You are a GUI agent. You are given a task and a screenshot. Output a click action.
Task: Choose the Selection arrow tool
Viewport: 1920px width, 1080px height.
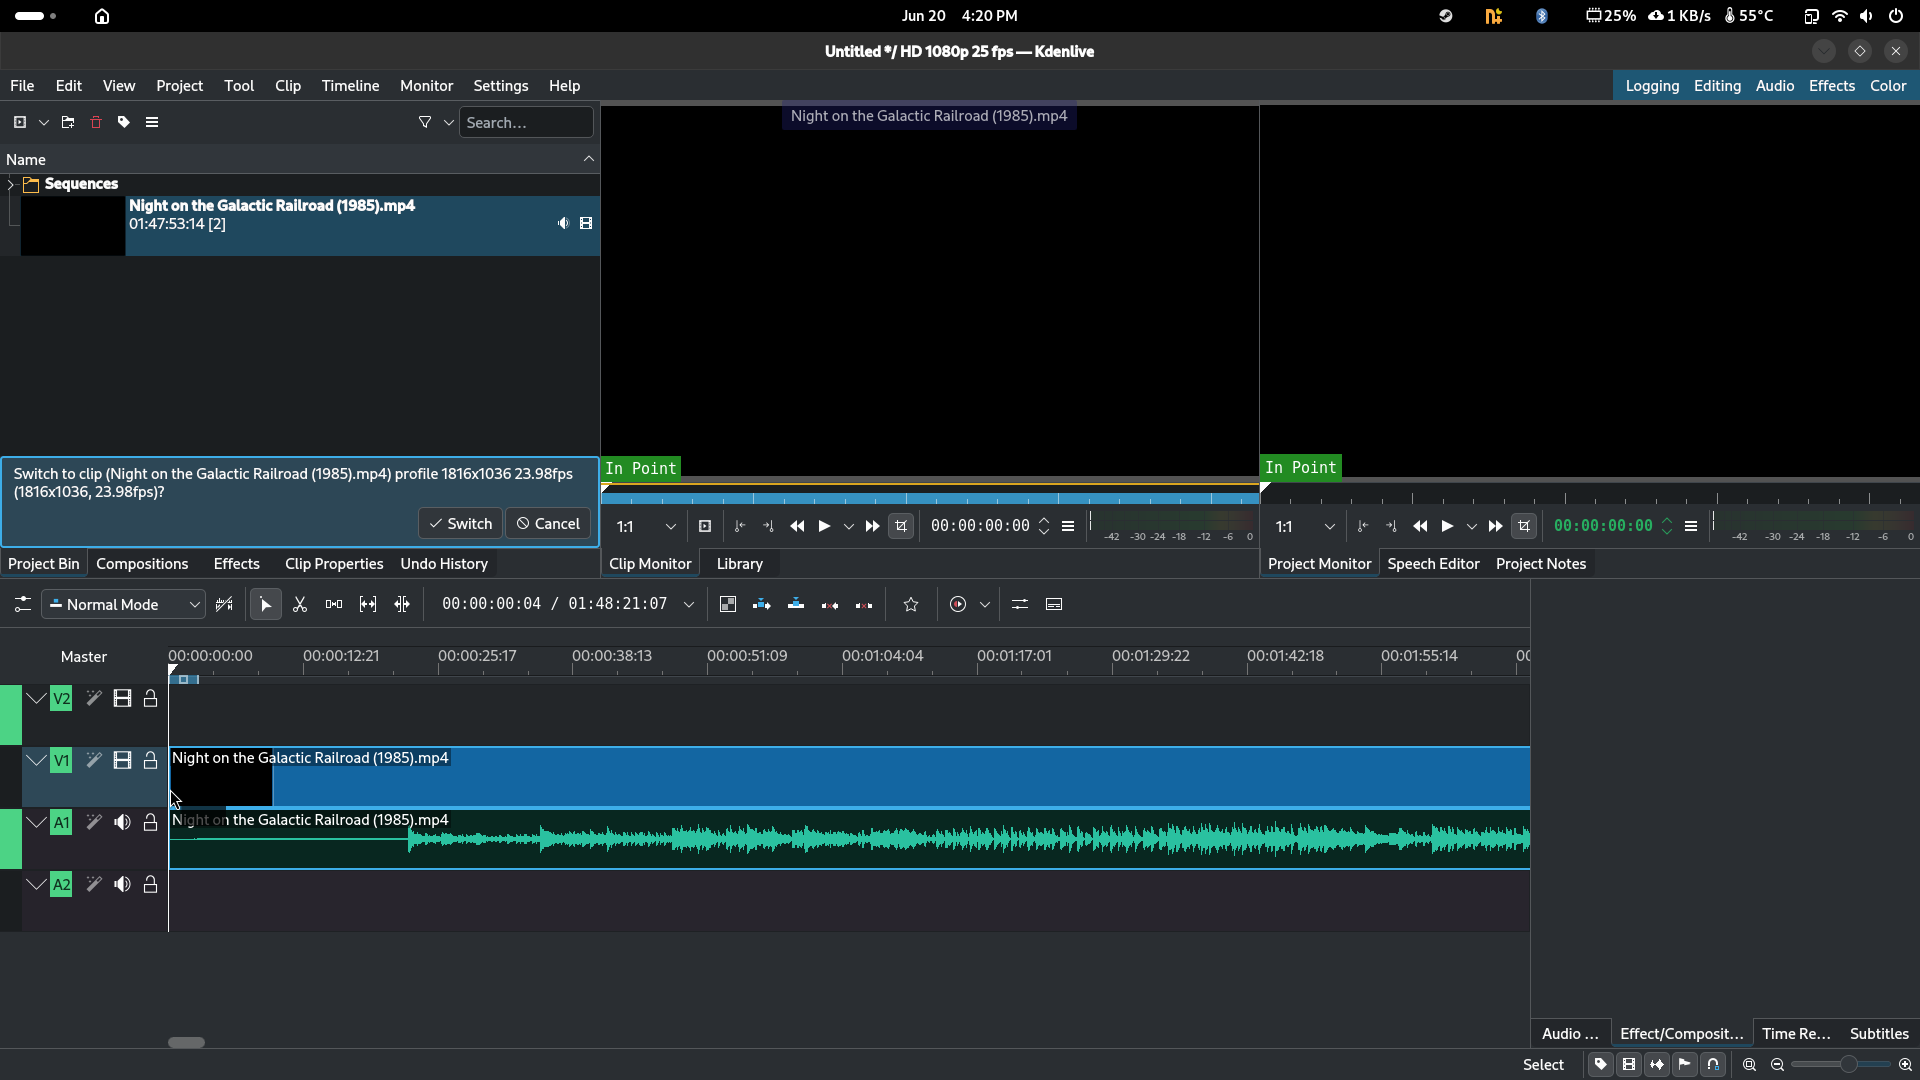point(266,605)
